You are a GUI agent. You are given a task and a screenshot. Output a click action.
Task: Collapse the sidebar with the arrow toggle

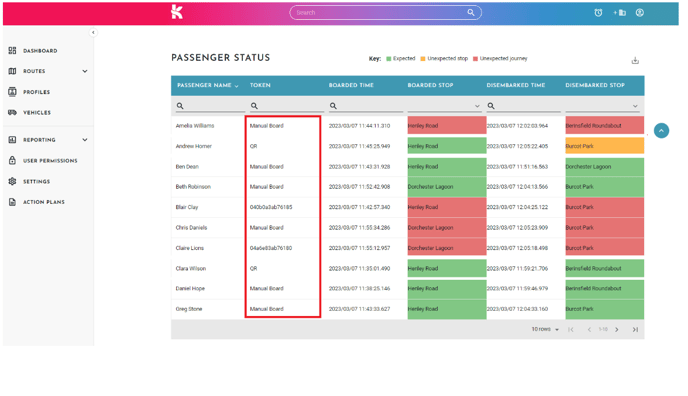(93, 32)
